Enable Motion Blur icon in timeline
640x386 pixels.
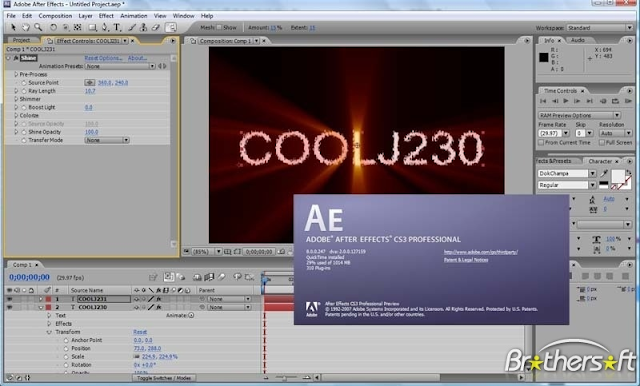pyautogui.click(x=221, y=277)
